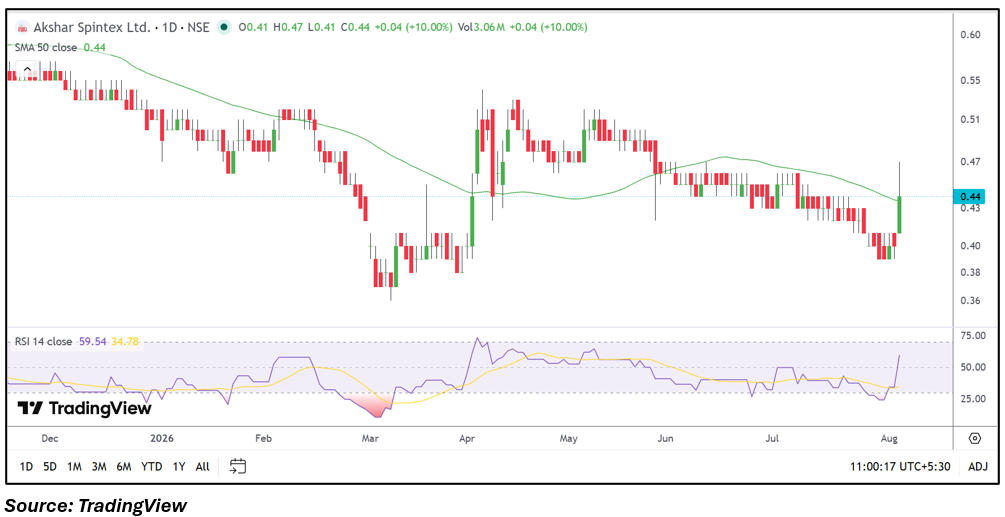Click the 0.60 price axis label
The width and height of the screenshot is (1005, 517).
coord(968,34)
